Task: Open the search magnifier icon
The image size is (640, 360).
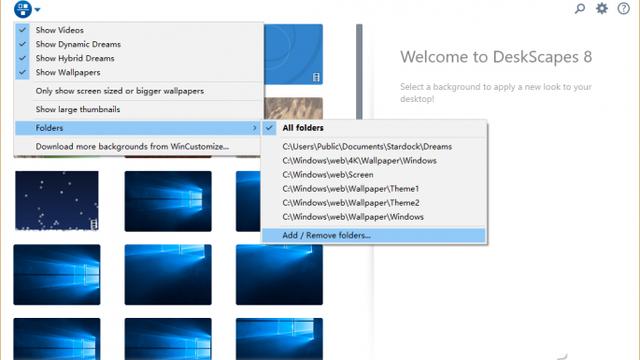Action: 580,8
